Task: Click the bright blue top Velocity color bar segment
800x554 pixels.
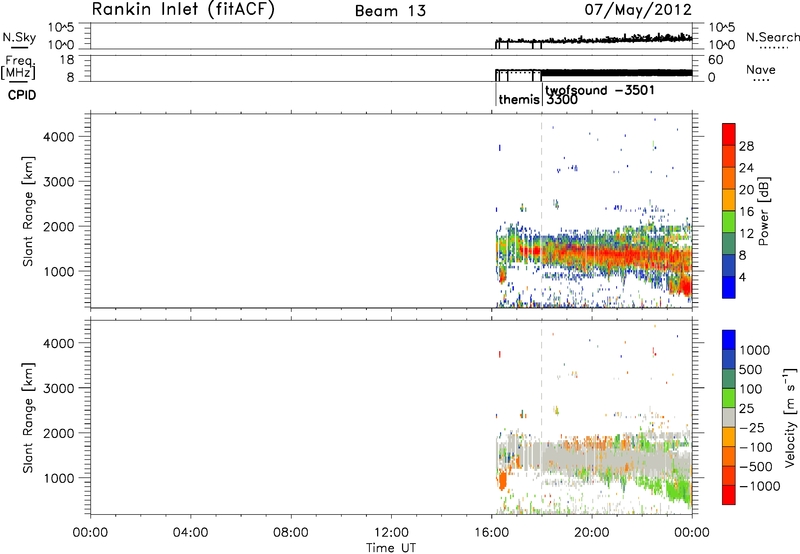Action: click(729, 340)
